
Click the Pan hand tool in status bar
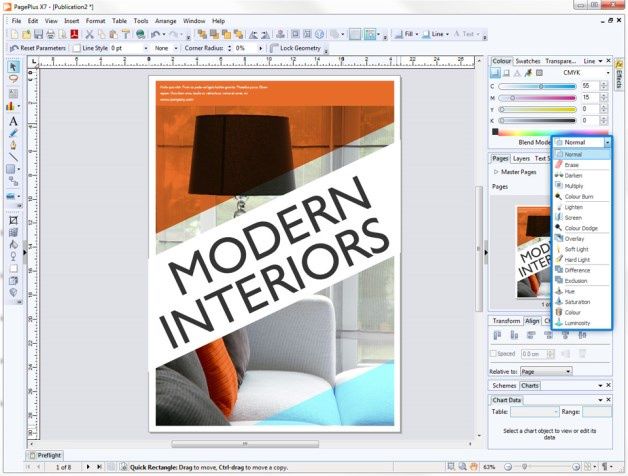click(473, 466)
